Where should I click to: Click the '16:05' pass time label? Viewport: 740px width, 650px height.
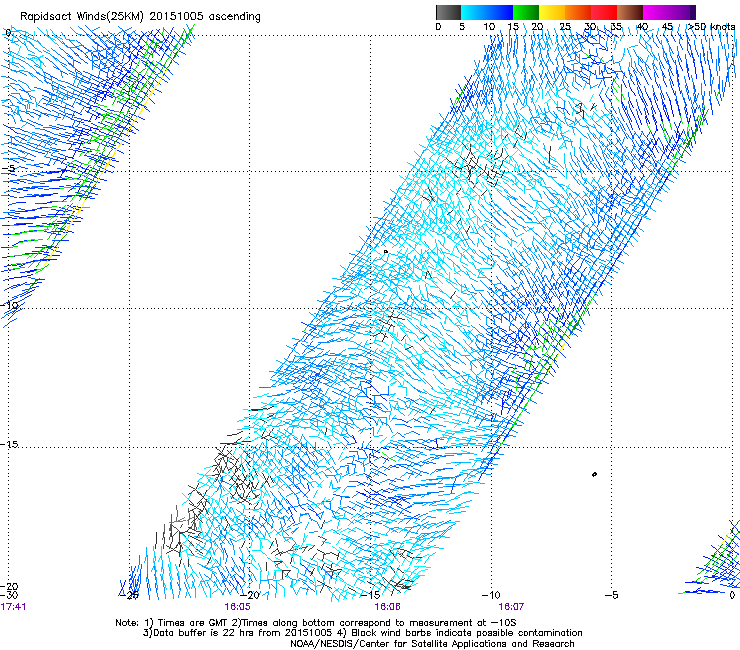[237, 607]
